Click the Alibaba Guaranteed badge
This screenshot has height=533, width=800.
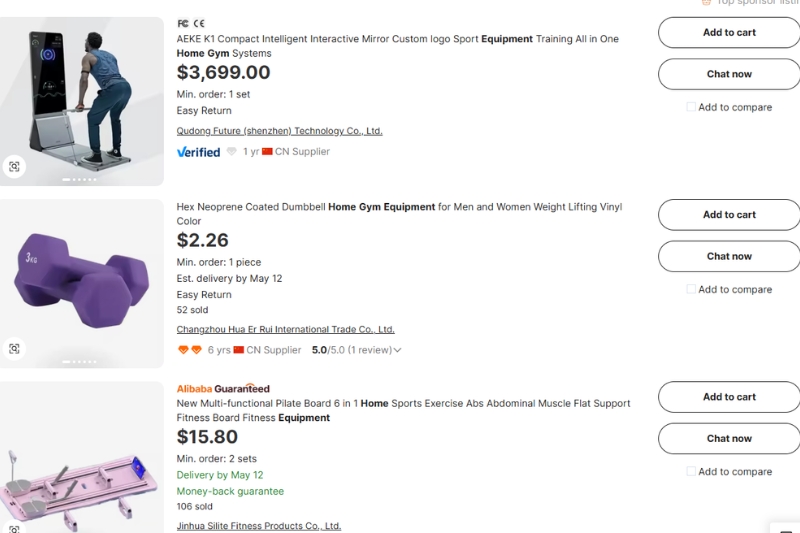point(223,389)
